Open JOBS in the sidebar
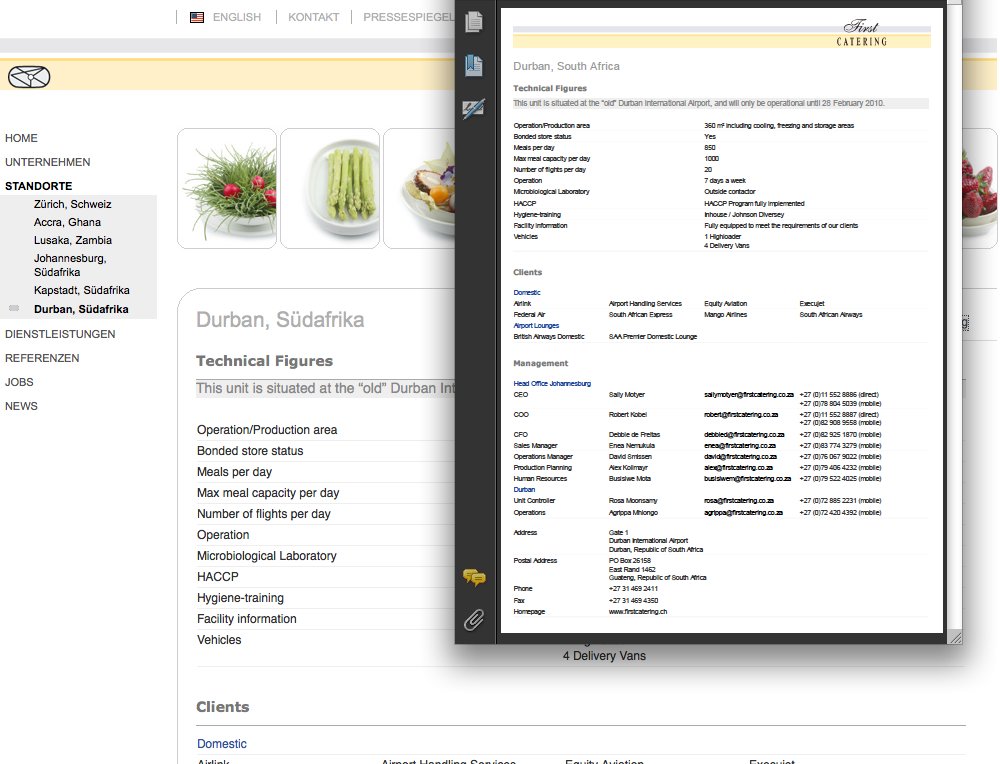1000x764 pixels. (19, 382)
